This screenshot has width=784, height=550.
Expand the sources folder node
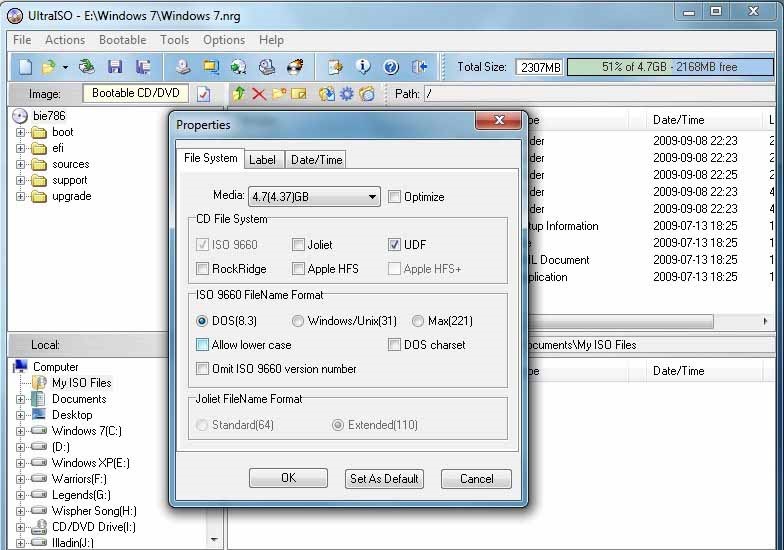tap(20, 164)
